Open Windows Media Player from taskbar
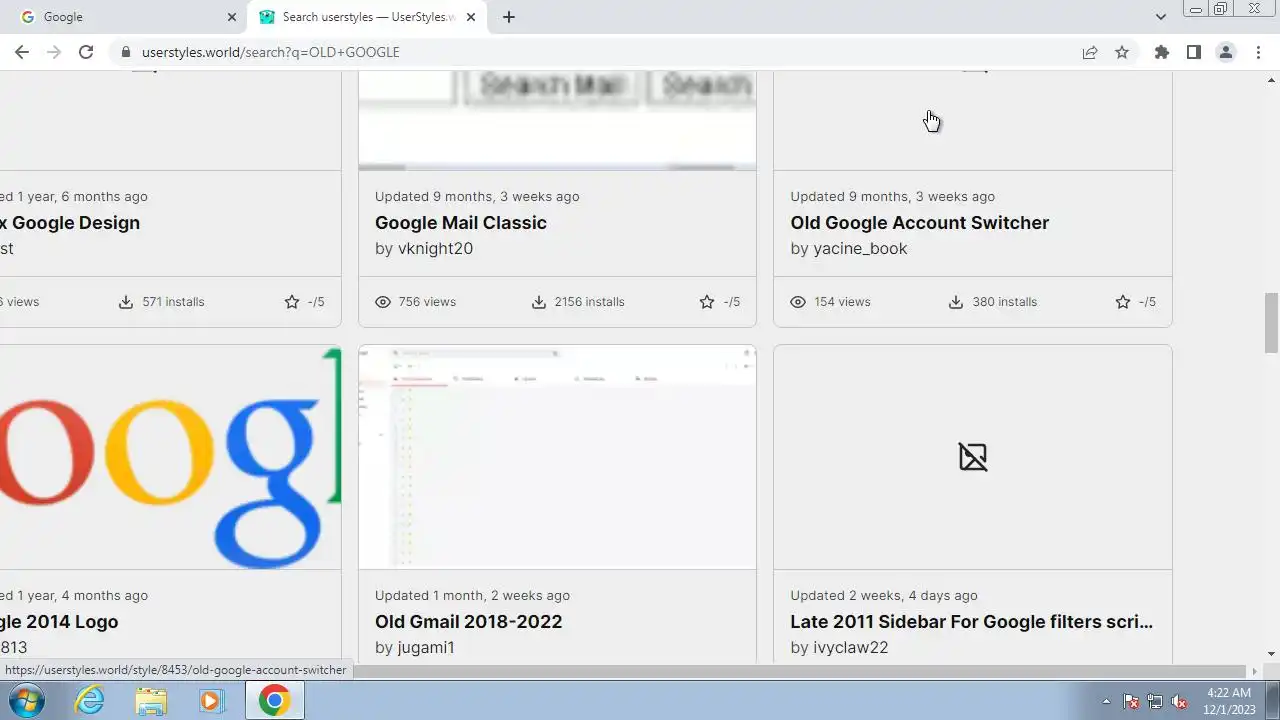1280x720 pixels. pyautogui.click(x=211, y=700)
